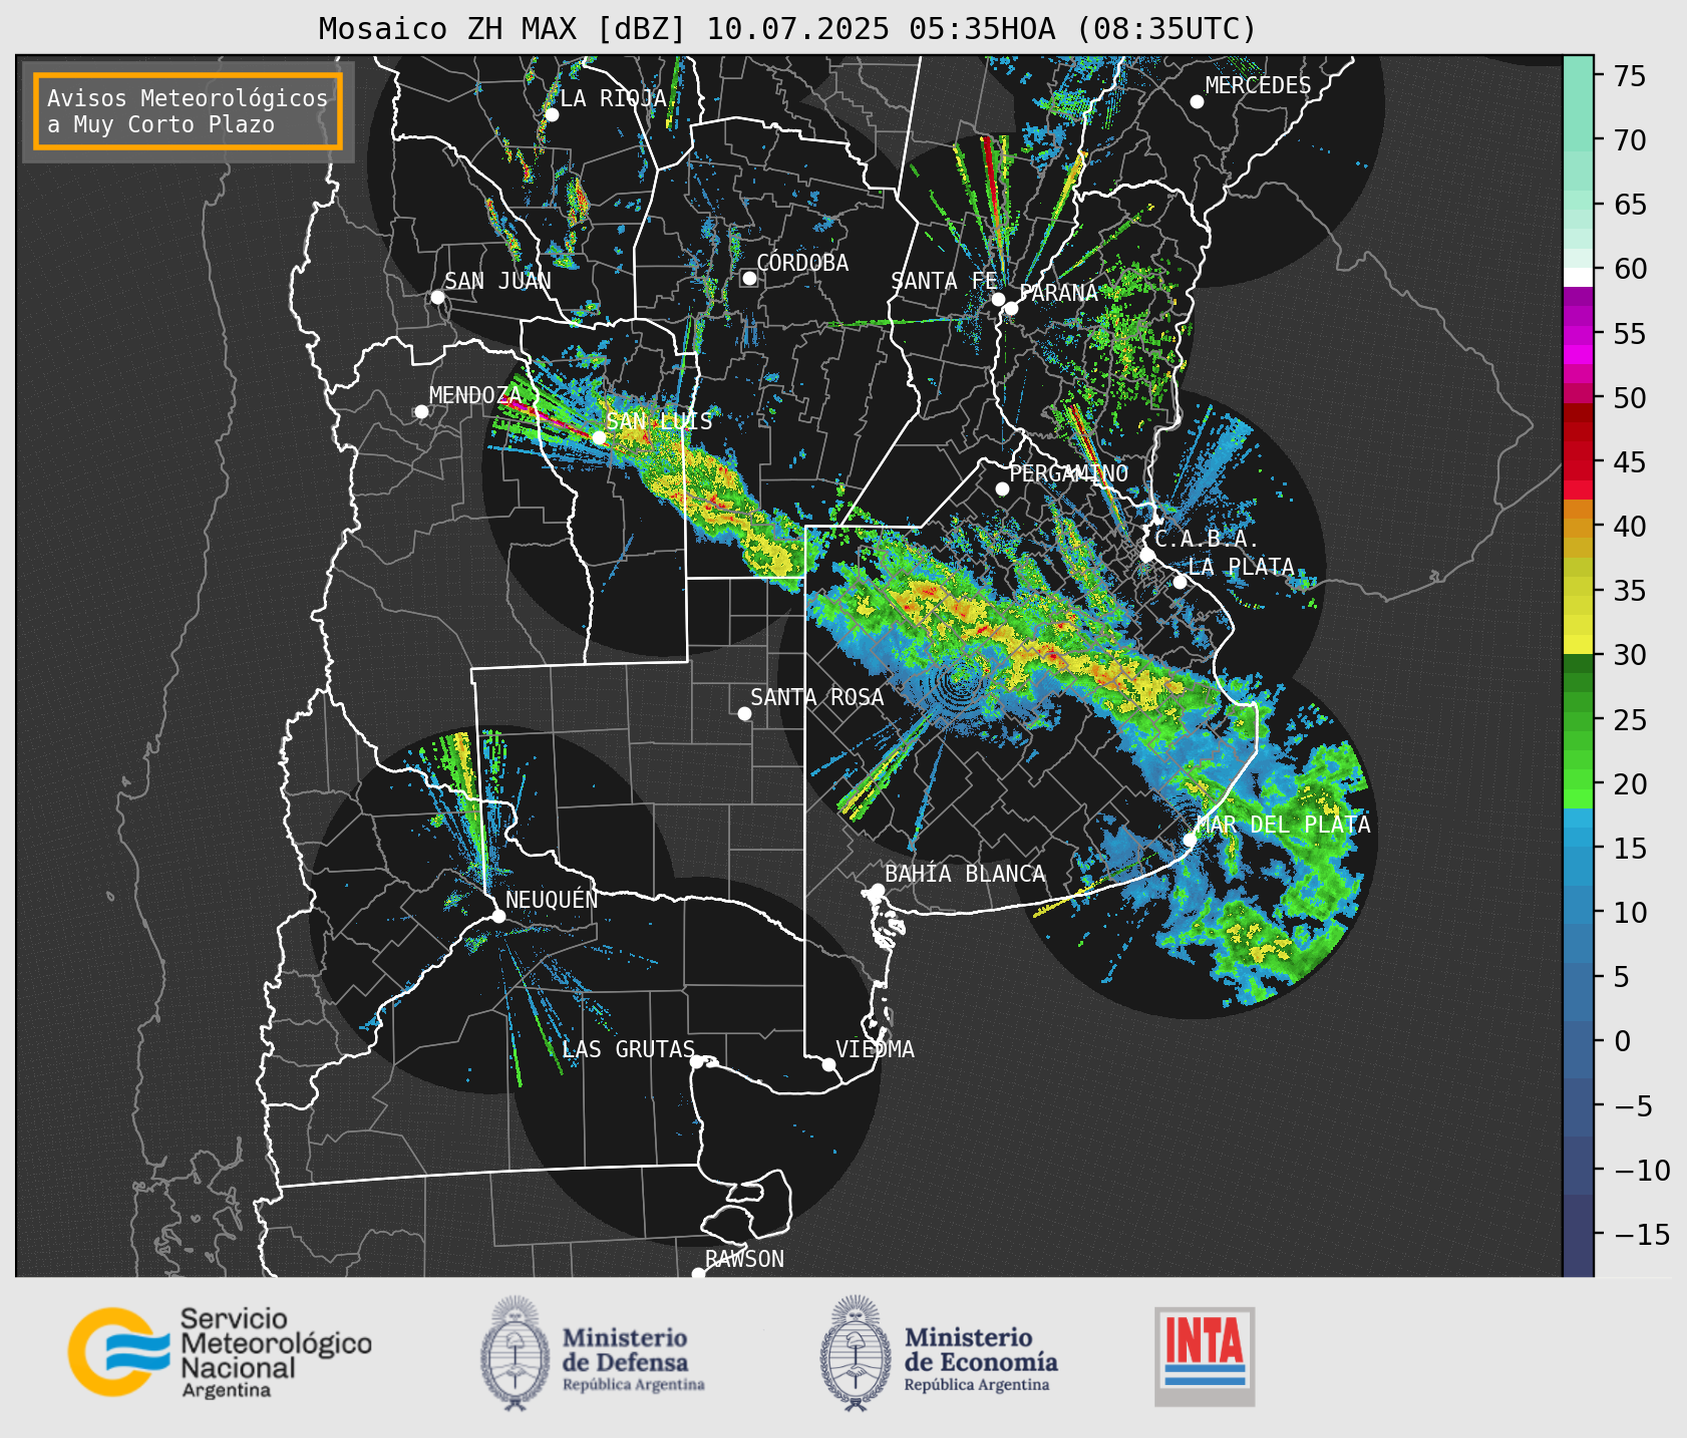The image size is (1687, 1438).
Task: Click the 40 dBZ orange colorbar segment
Action: tap(1578, 528)
